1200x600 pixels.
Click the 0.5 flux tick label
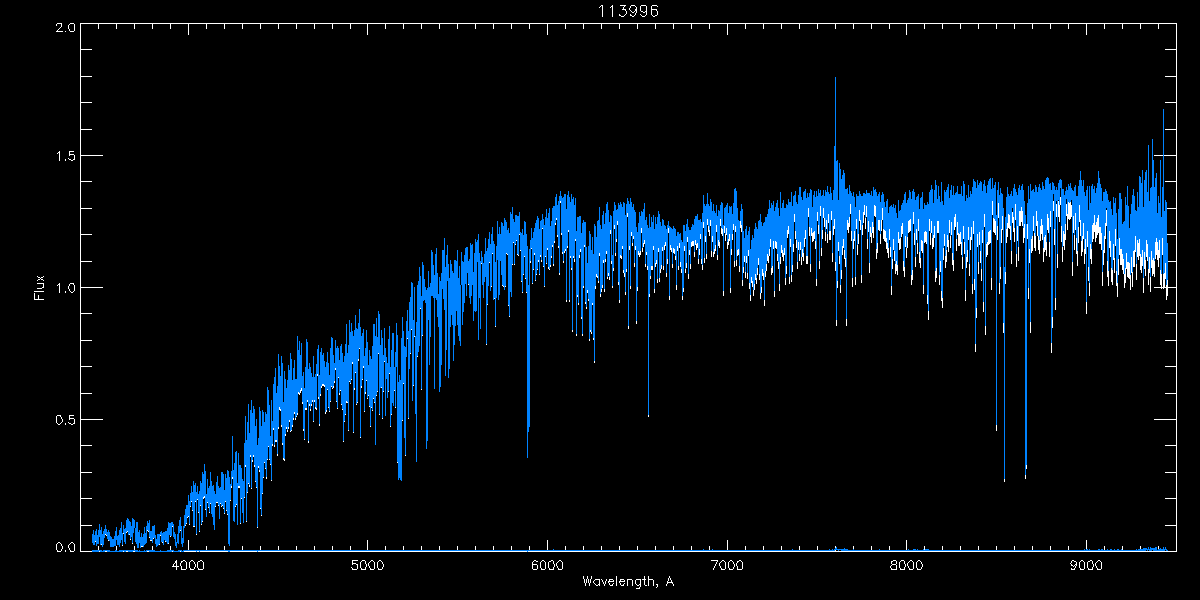click(x=65, y=419)
